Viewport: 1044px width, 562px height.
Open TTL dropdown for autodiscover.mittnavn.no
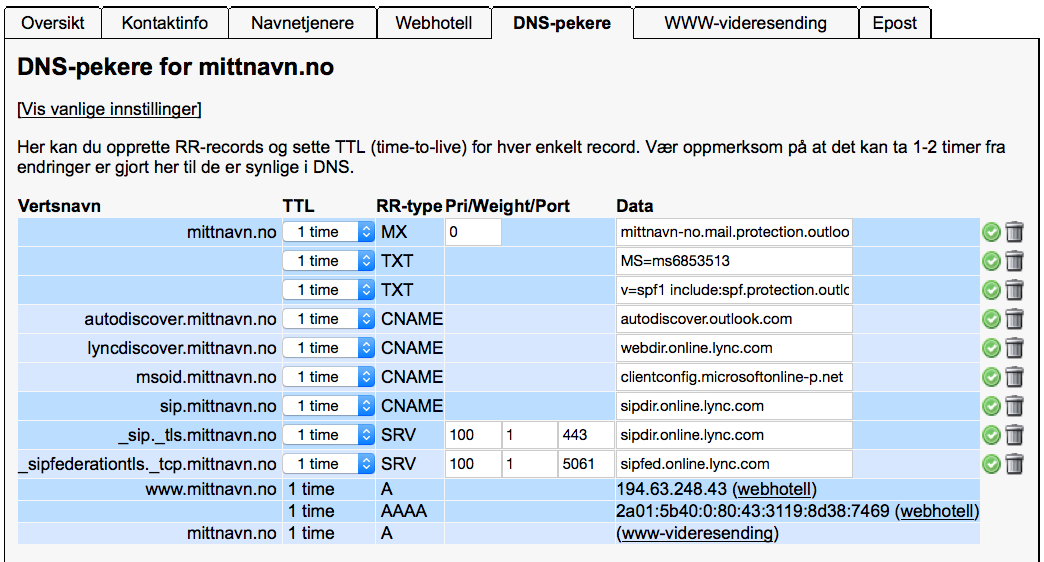tap(329, 319)
